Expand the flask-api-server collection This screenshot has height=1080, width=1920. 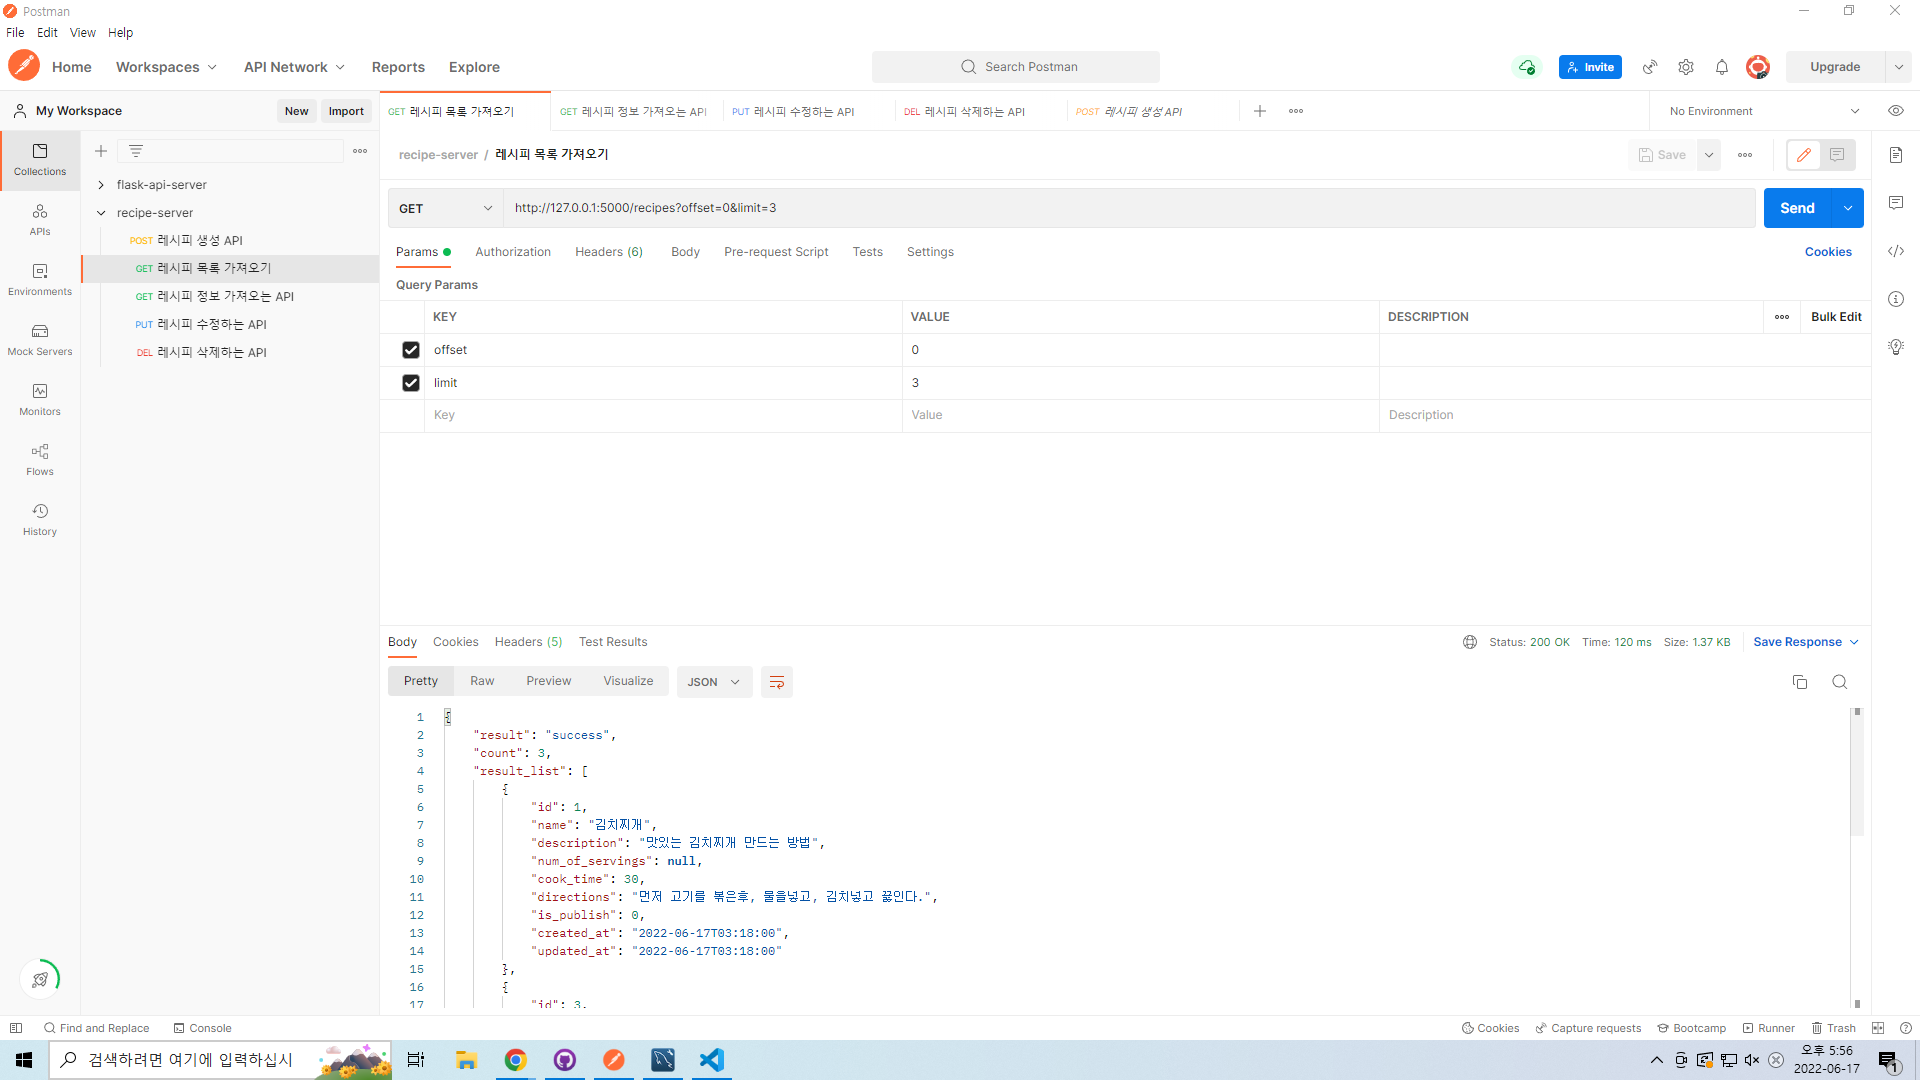pyautogui.click(x=101, y=185)
